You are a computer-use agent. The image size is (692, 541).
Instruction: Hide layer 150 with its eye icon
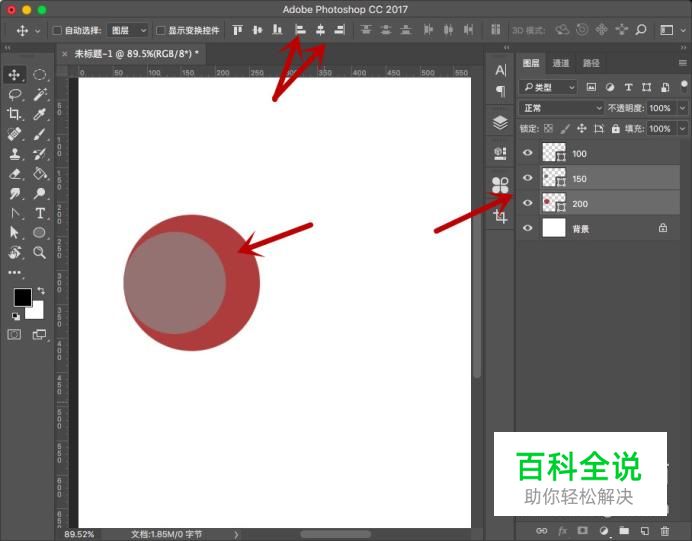pyautogui.click(x=527, y=178)
